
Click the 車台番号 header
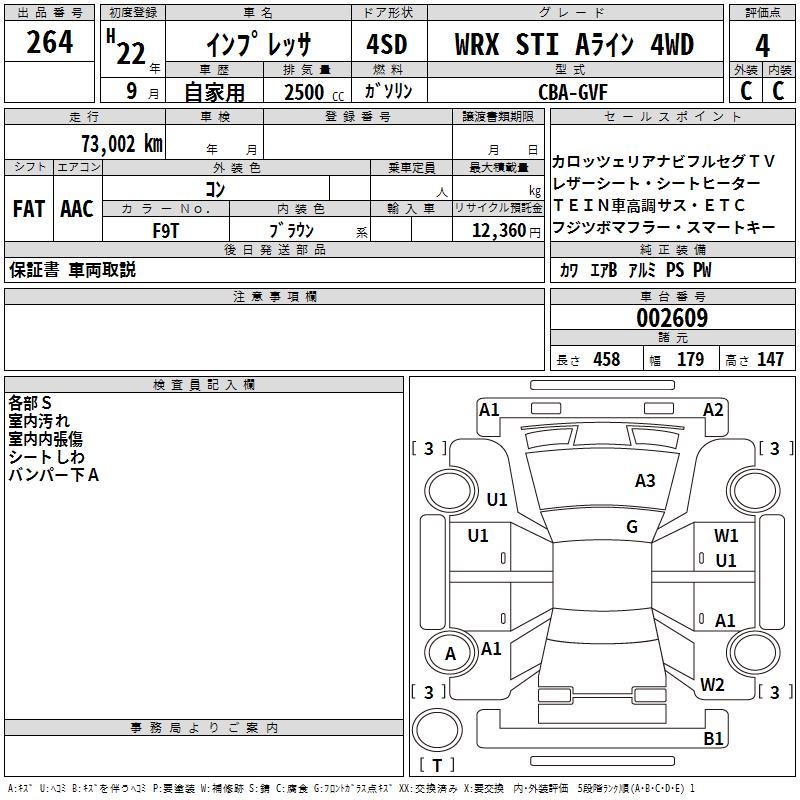tap(672, 296)
